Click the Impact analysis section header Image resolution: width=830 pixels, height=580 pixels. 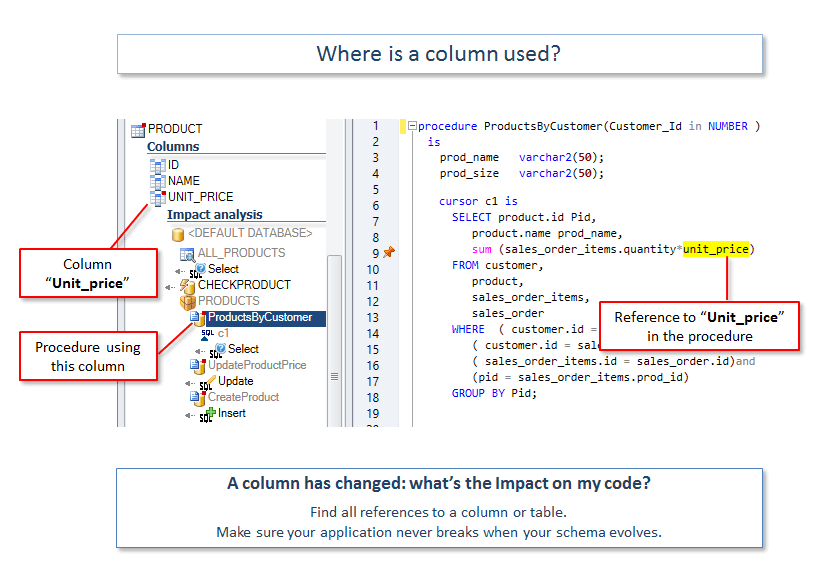(x=214, y=214)
